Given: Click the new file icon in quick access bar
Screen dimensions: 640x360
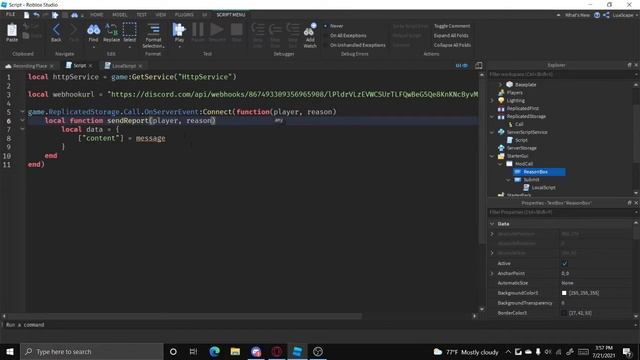Looking at the screenshot, I should tap(27, 15).
